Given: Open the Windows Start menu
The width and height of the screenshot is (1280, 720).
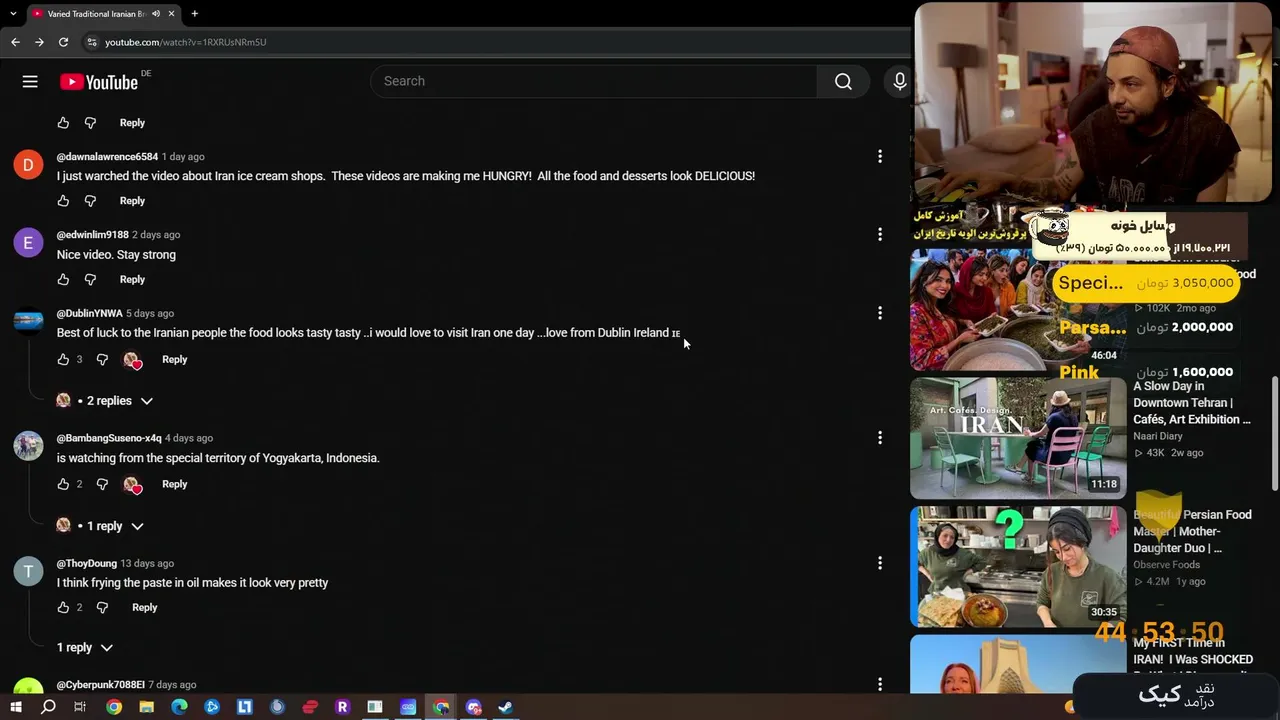Looking at the screenshot, I should [16, 707].
